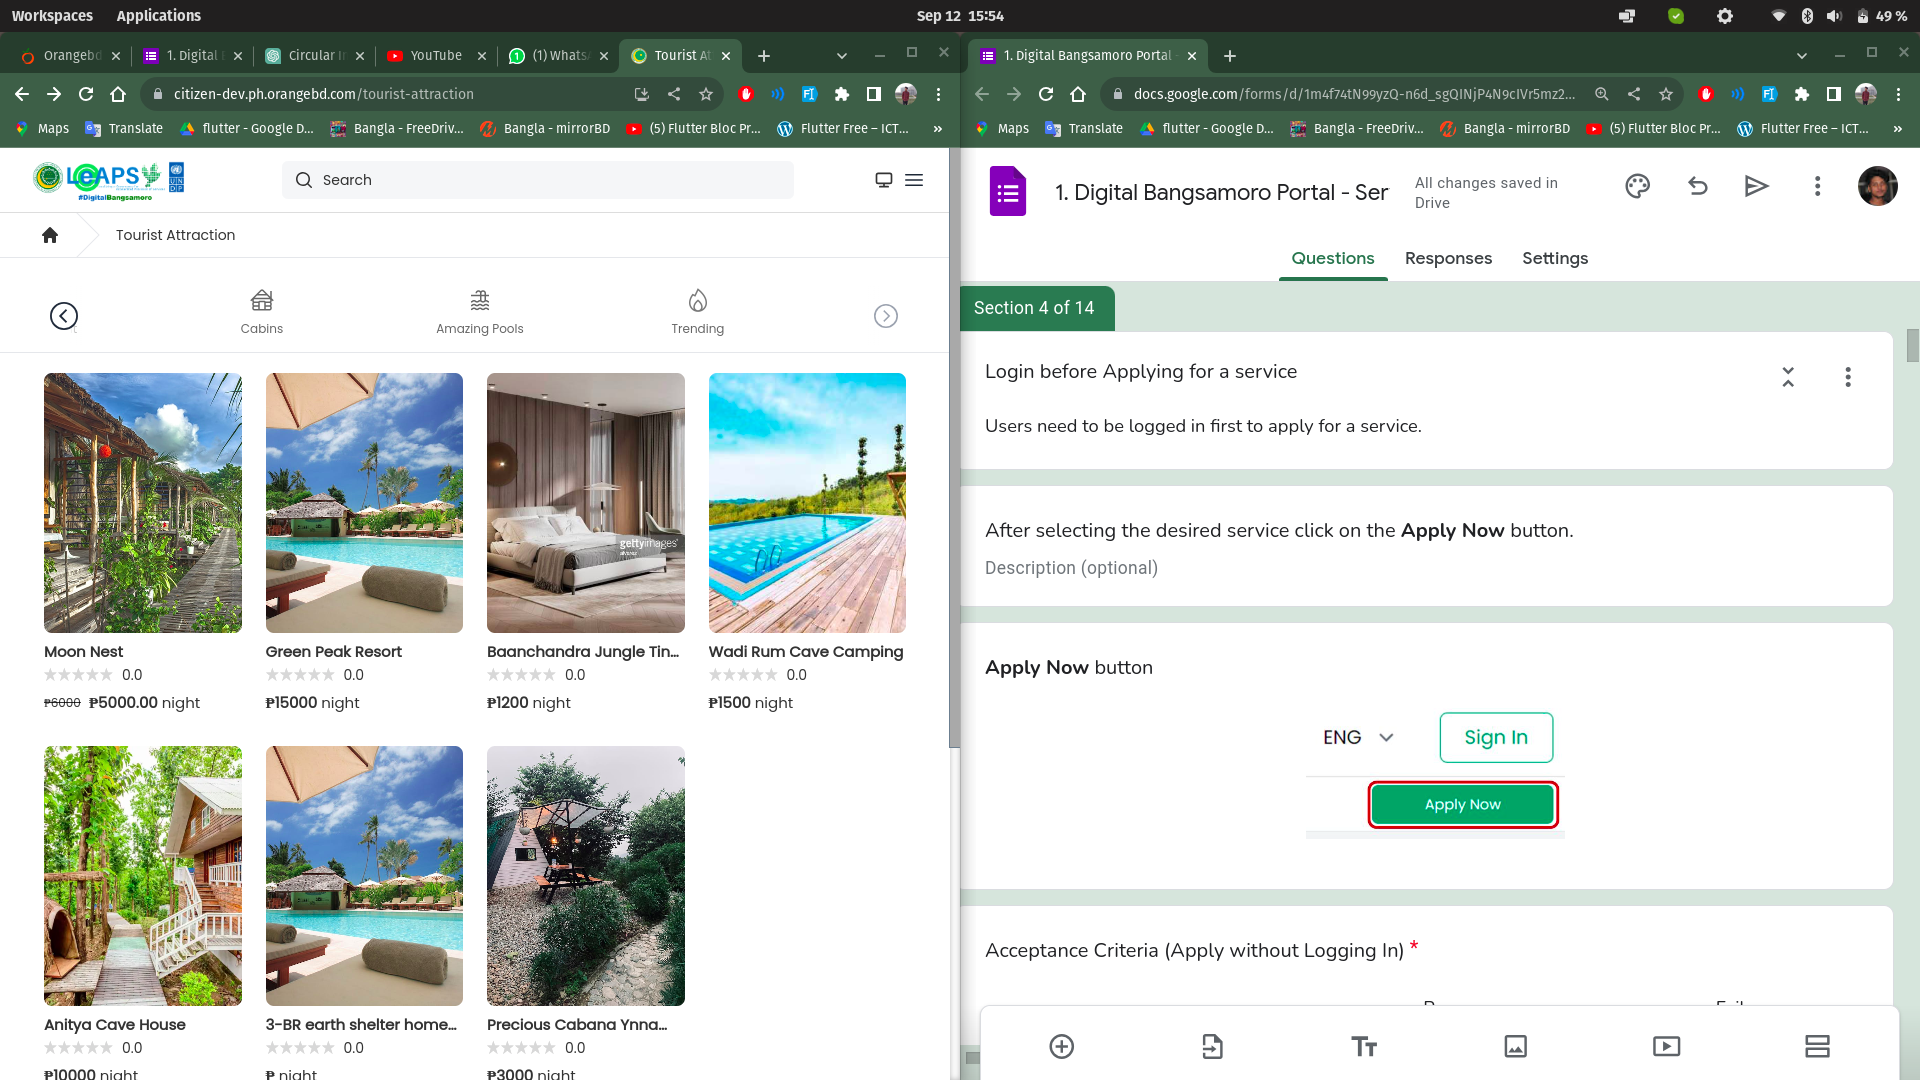Switch to the Responses tab

[1448, 258]
